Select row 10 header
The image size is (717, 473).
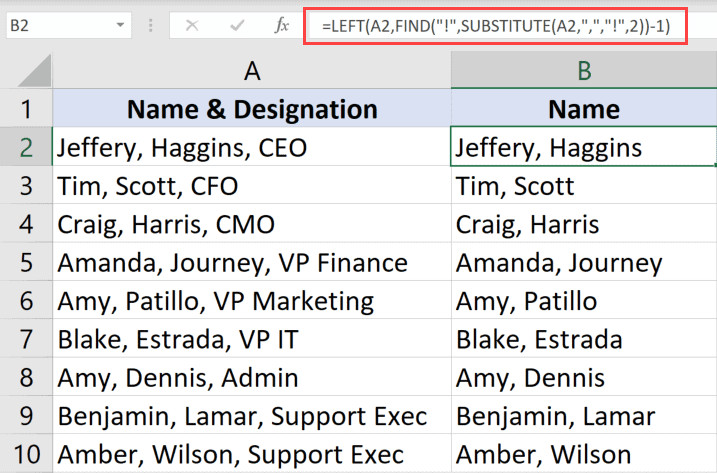point(26,454)
